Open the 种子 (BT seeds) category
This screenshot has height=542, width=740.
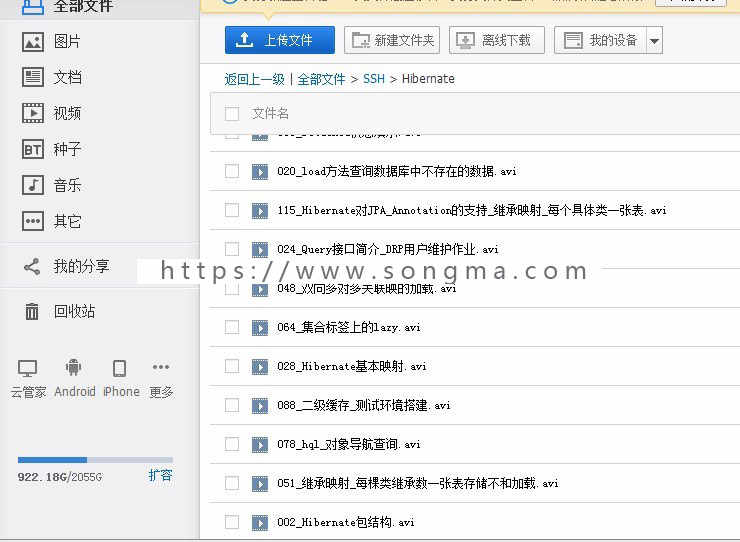(67, 149)
